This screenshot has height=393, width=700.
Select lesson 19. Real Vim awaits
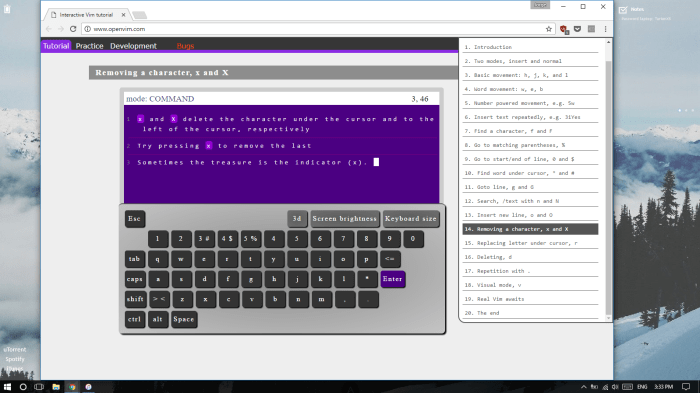click(x=530, y=299)
